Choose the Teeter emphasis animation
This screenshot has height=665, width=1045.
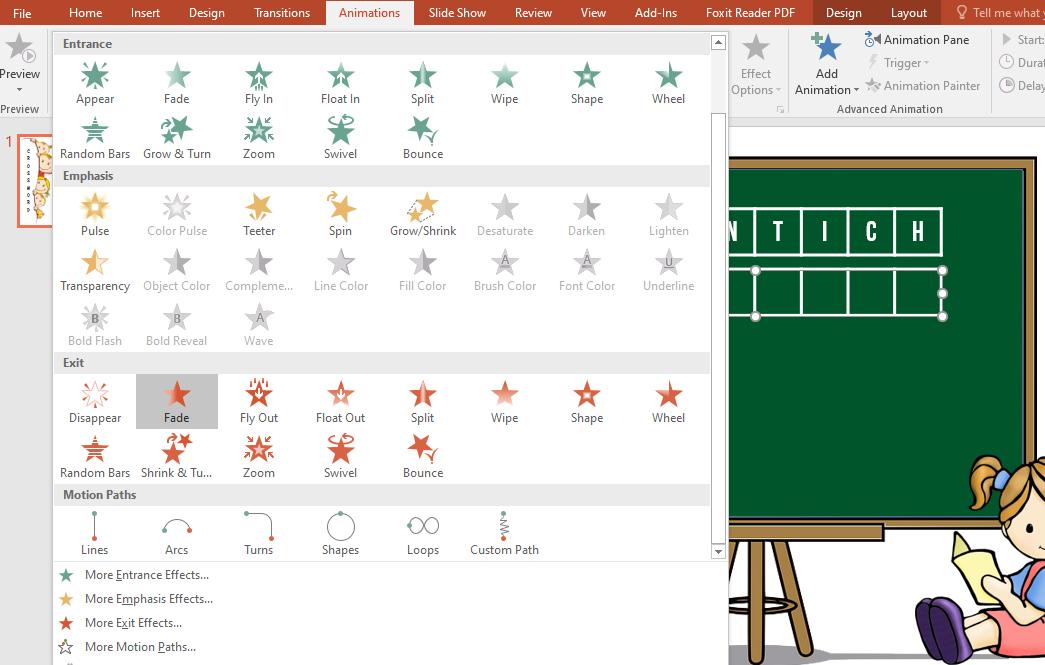click(258, 212)
